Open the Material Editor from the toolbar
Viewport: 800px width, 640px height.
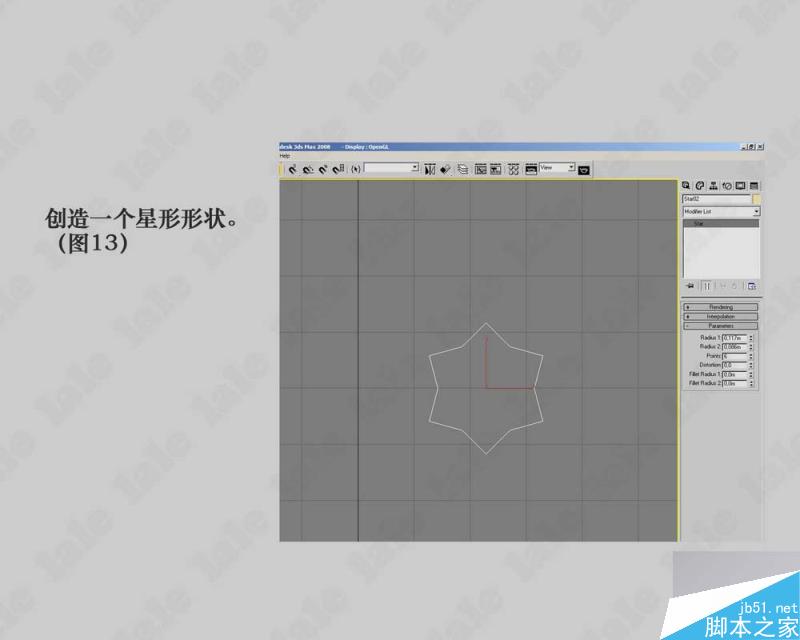click(x=513, y=169)
